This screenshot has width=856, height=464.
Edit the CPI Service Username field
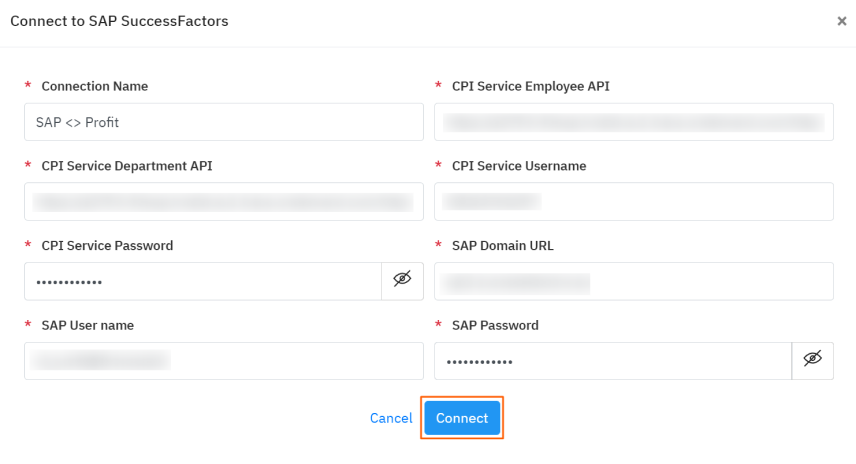tap(634, 201)
